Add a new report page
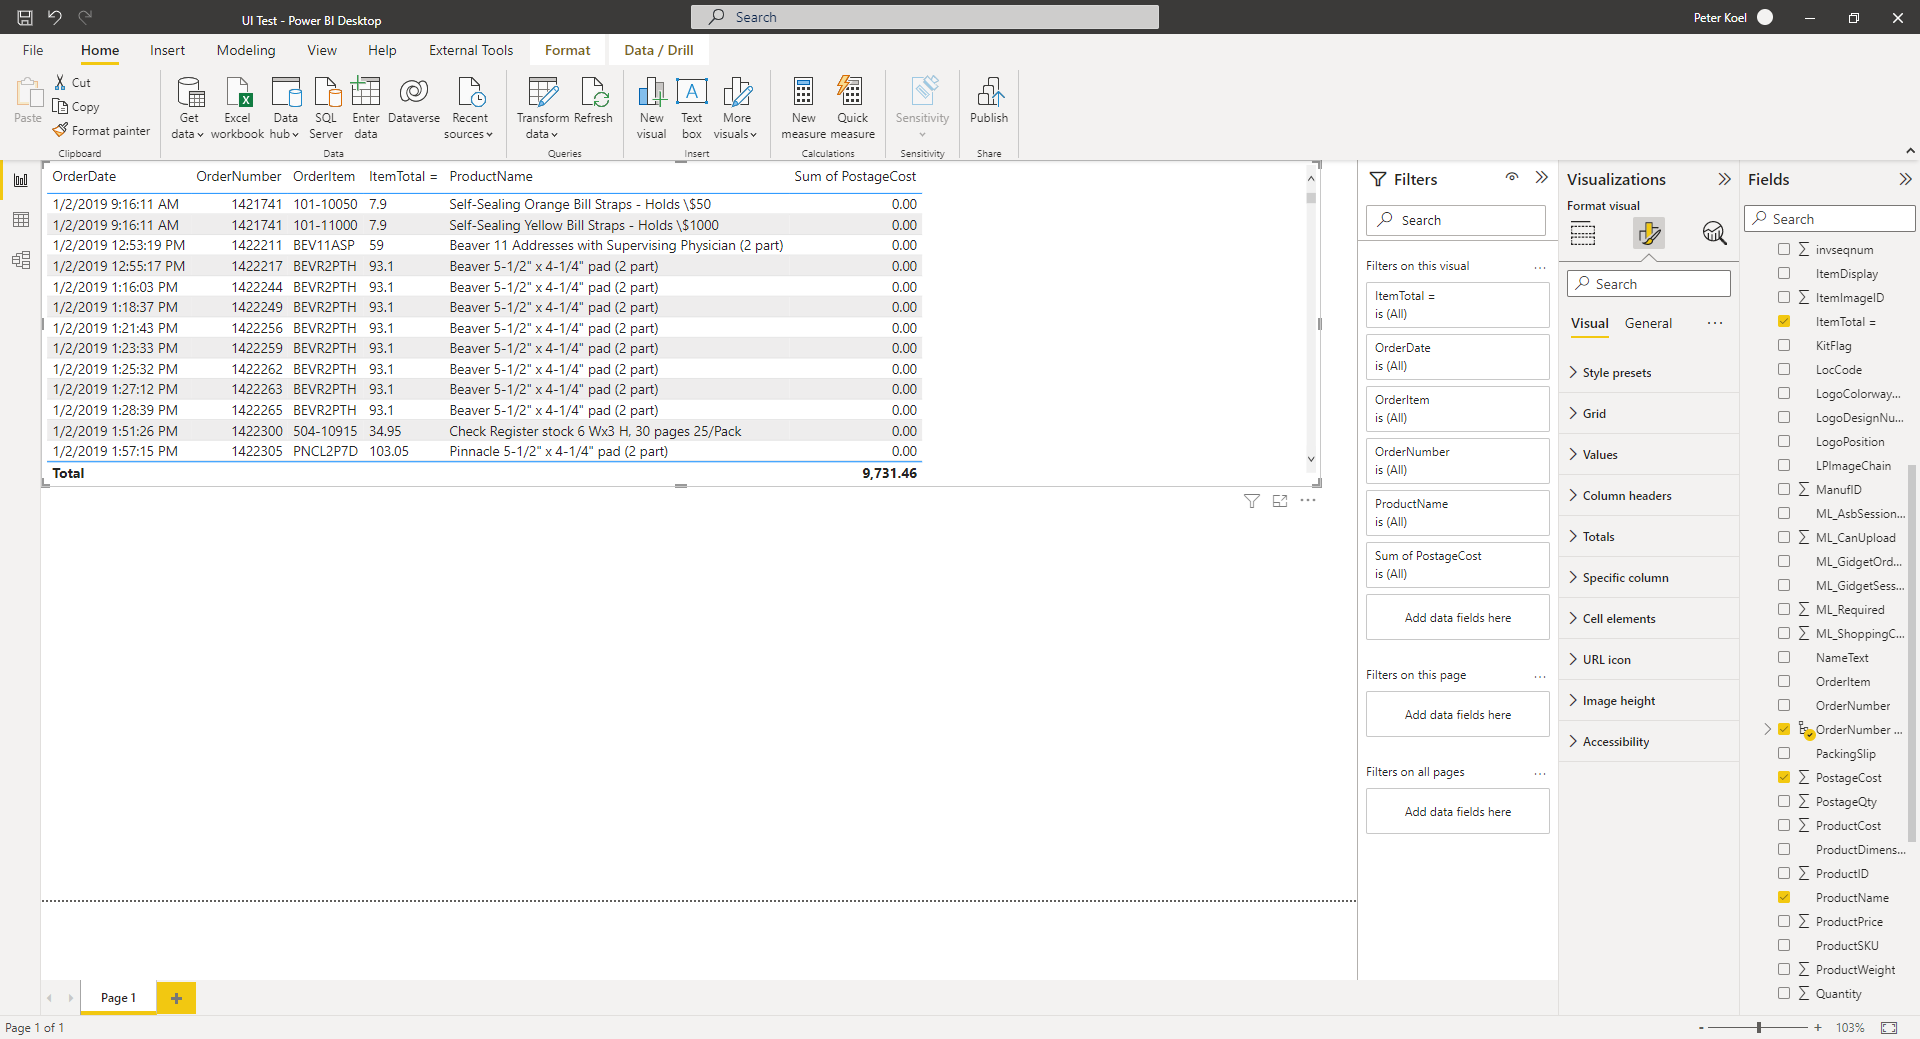This screenshot has width=1920, height=1039. pyautogui.click(x=176, y=998)
